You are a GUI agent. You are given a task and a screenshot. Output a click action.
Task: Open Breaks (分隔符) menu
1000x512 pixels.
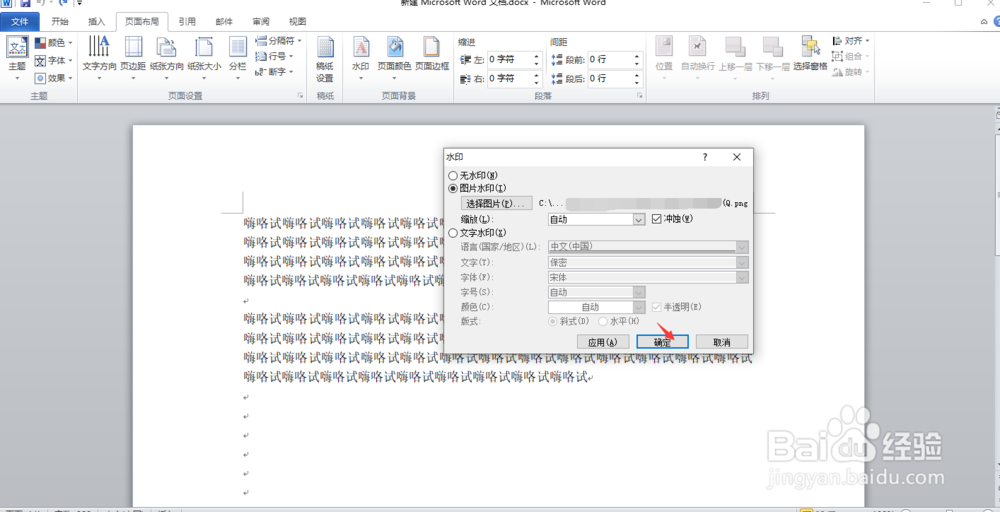click(x=278, y=41)
